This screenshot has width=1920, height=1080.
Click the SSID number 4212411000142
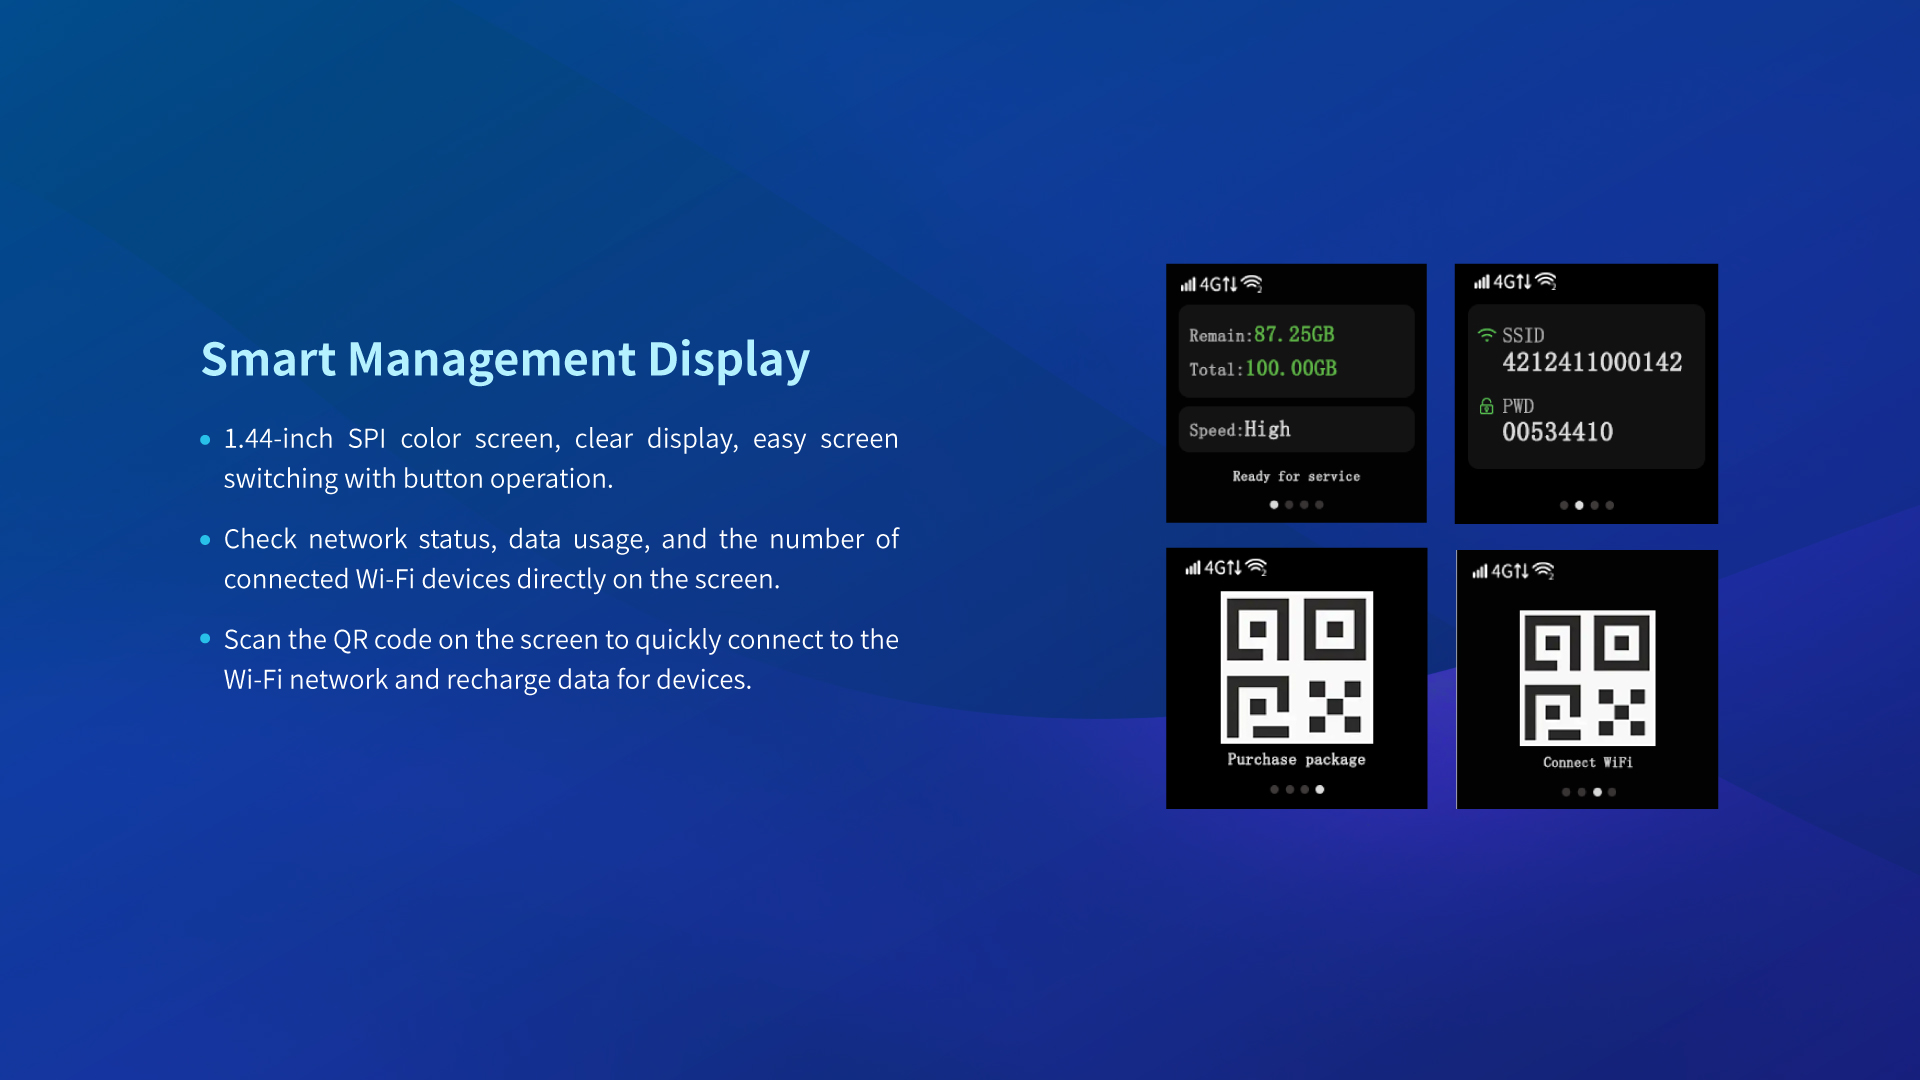1592,362
